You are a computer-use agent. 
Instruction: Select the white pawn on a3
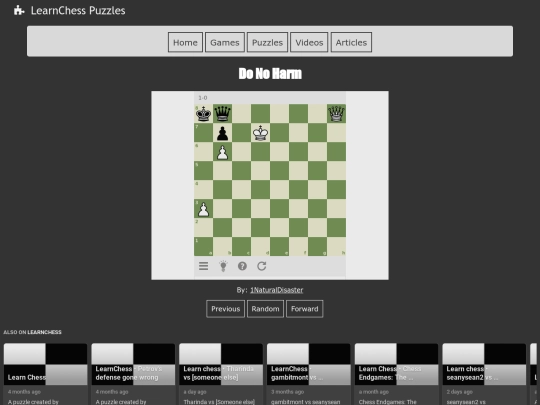204,208
